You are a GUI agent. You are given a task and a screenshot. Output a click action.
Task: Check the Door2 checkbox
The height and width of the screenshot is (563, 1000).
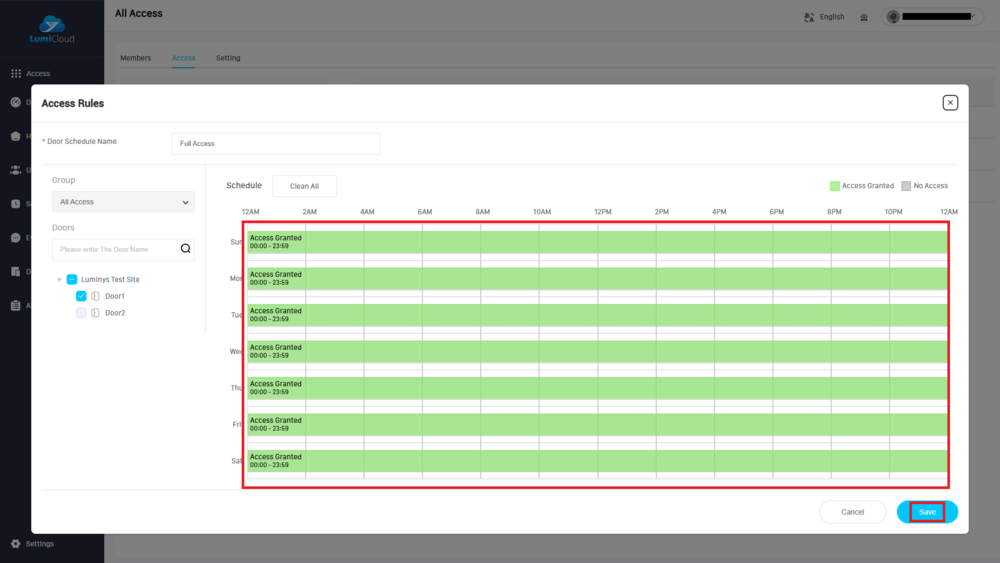tap(81, 313)
